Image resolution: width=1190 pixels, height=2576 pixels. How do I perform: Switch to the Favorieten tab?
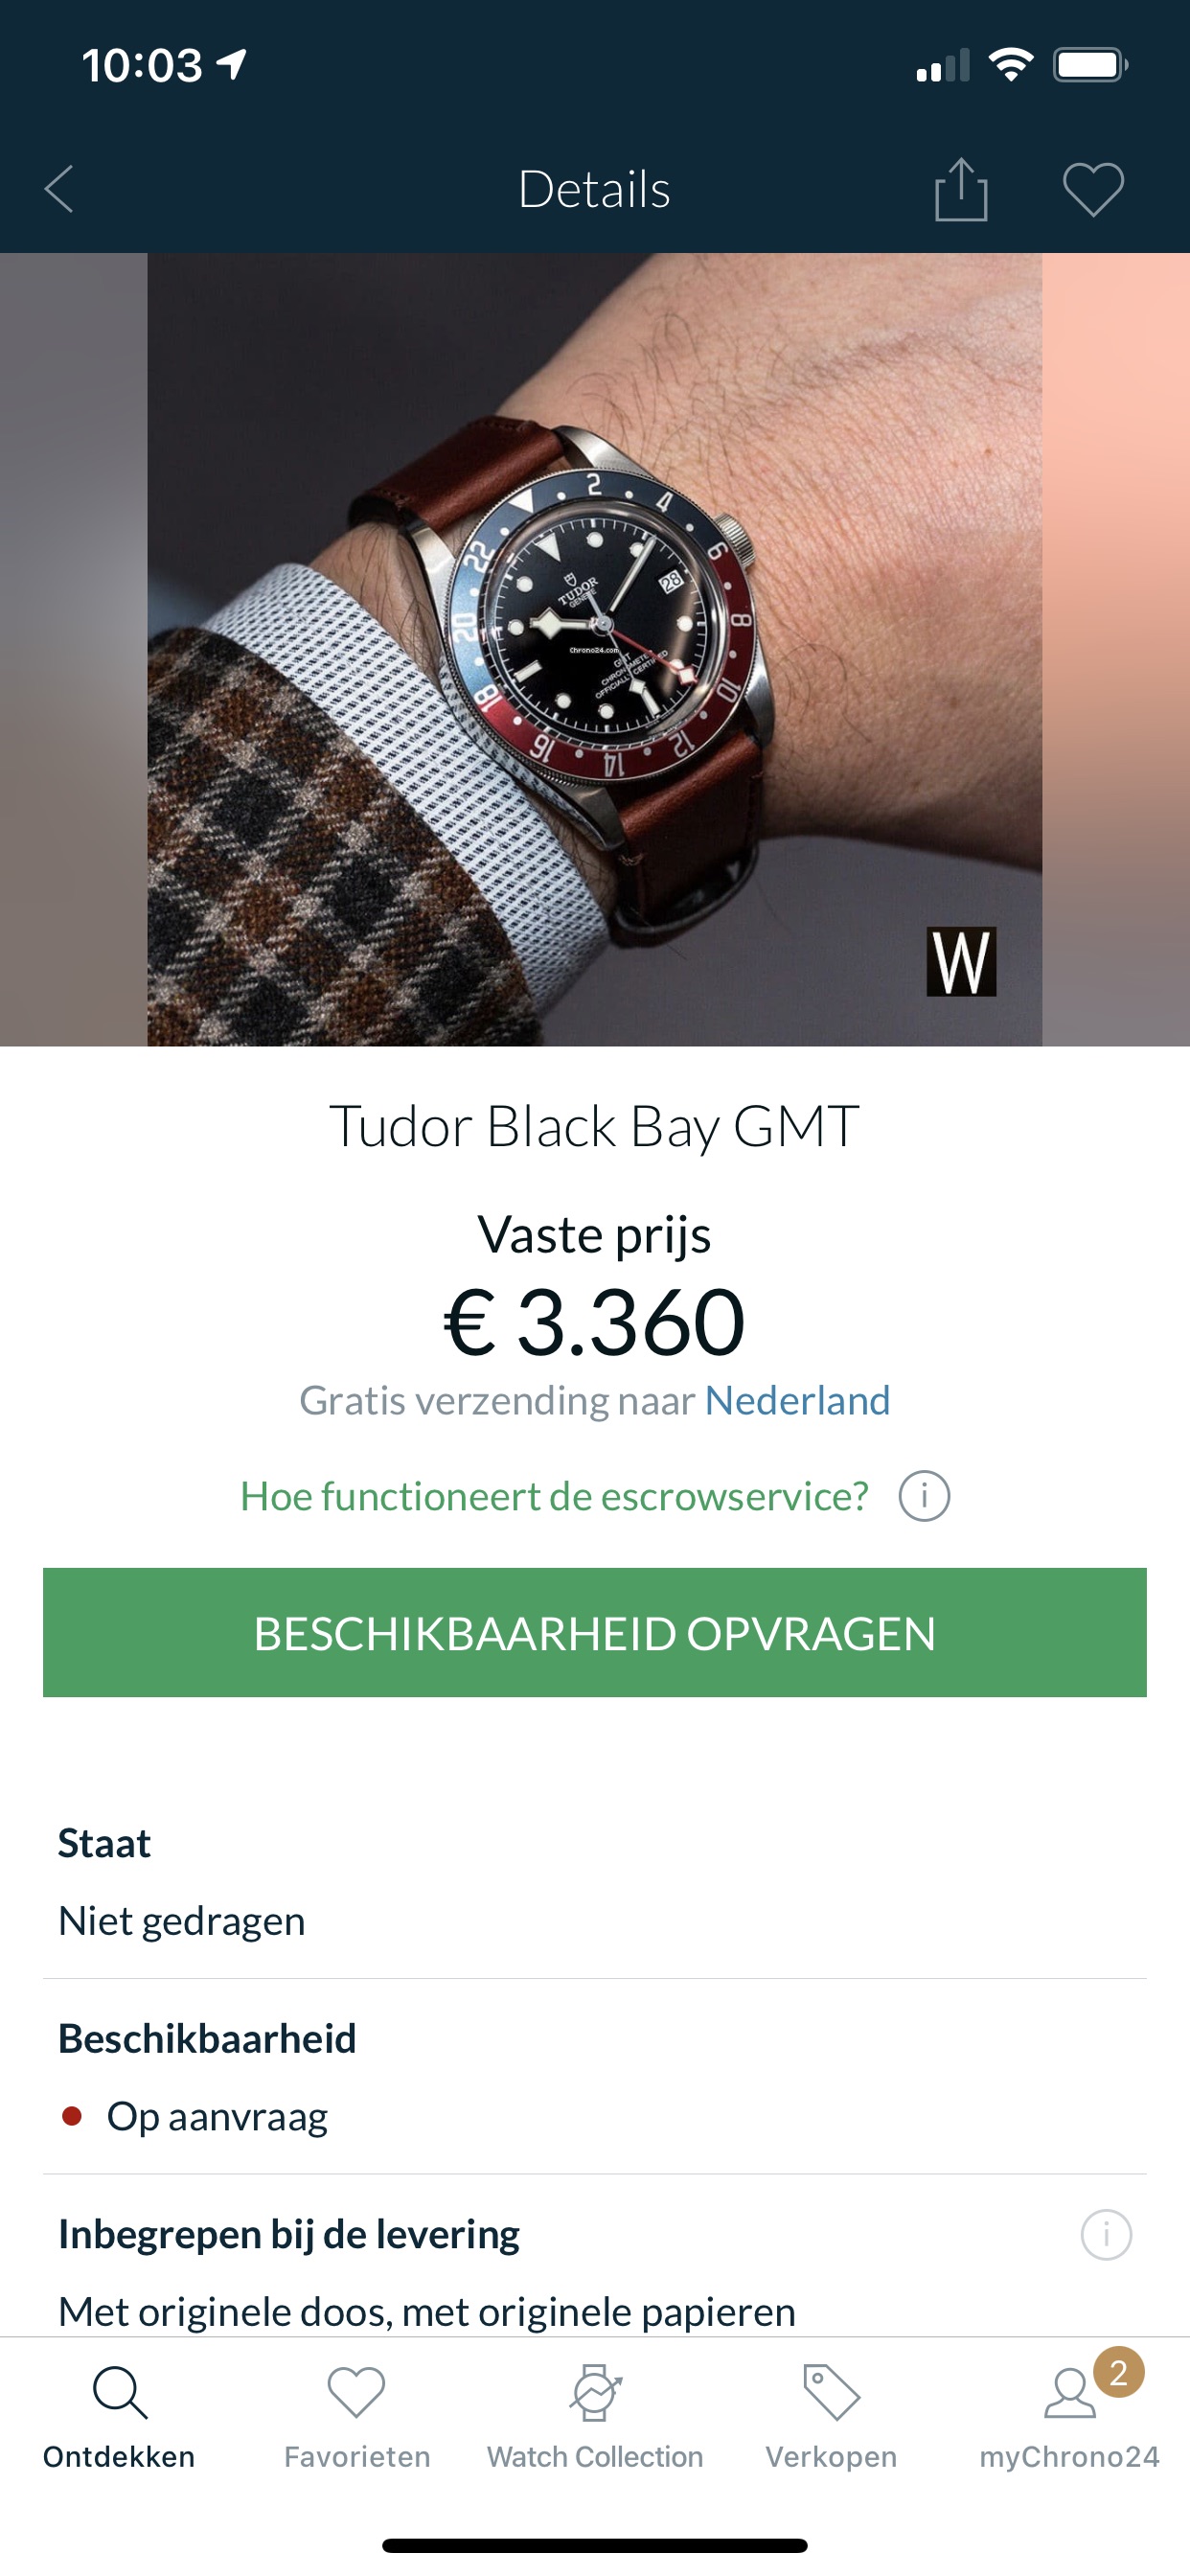coord(357,2417)
